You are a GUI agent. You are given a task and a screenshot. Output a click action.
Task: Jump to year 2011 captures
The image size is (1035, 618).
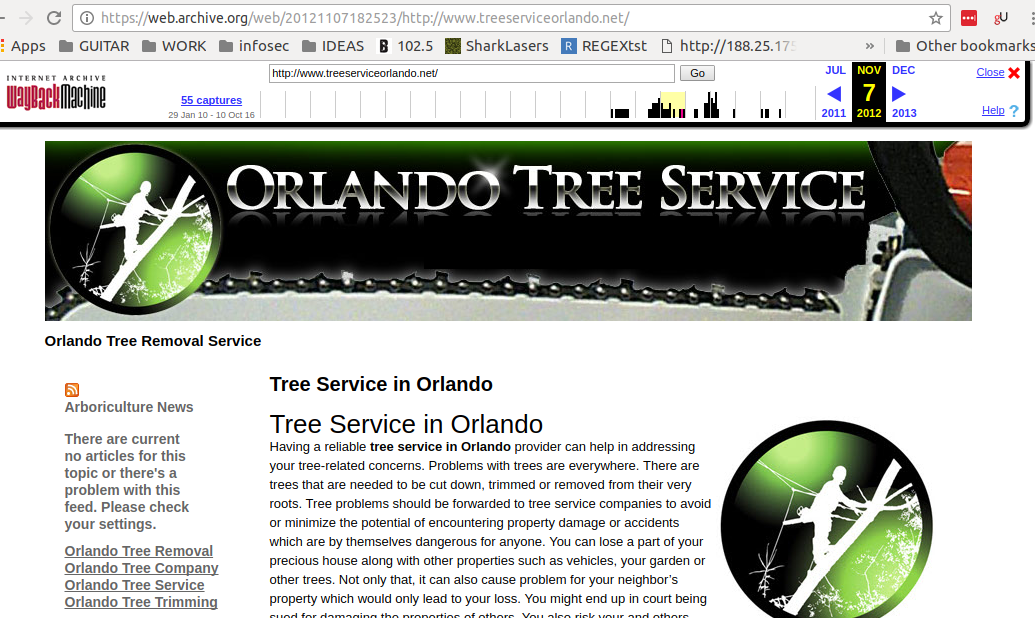834,113
